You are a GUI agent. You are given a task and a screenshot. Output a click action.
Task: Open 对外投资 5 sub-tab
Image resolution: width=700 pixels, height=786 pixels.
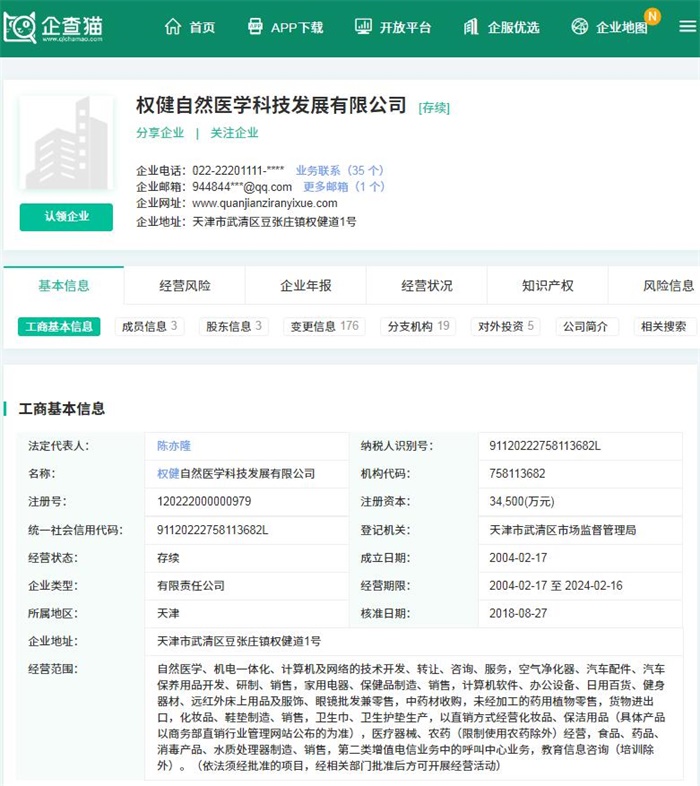505,326
